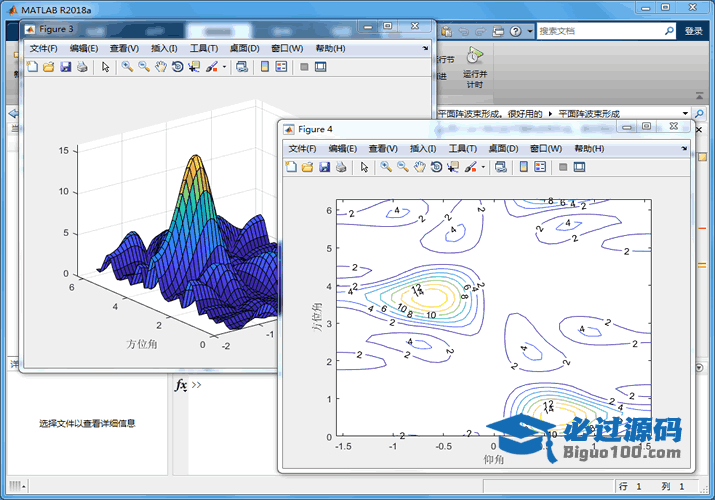Open 编辑(E) menu in Figure 3

(84, 48)
